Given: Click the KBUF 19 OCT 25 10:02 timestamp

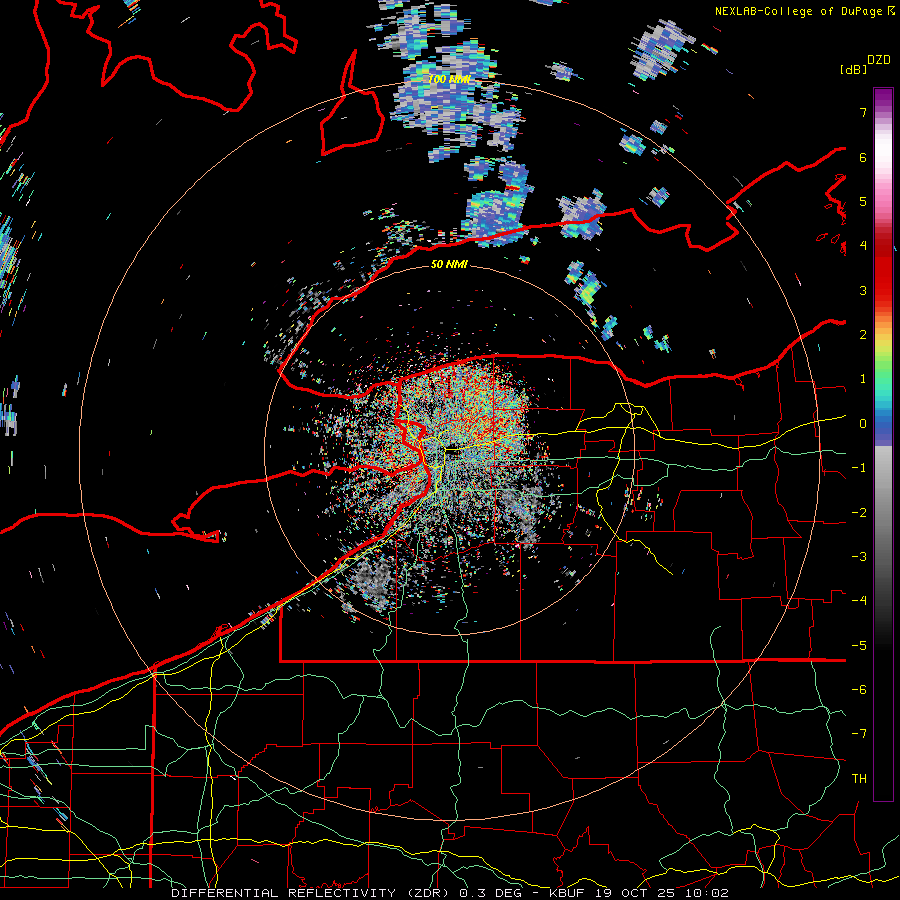Looking at the screenshot, I should pyautogui.click(x=639, y=893).
